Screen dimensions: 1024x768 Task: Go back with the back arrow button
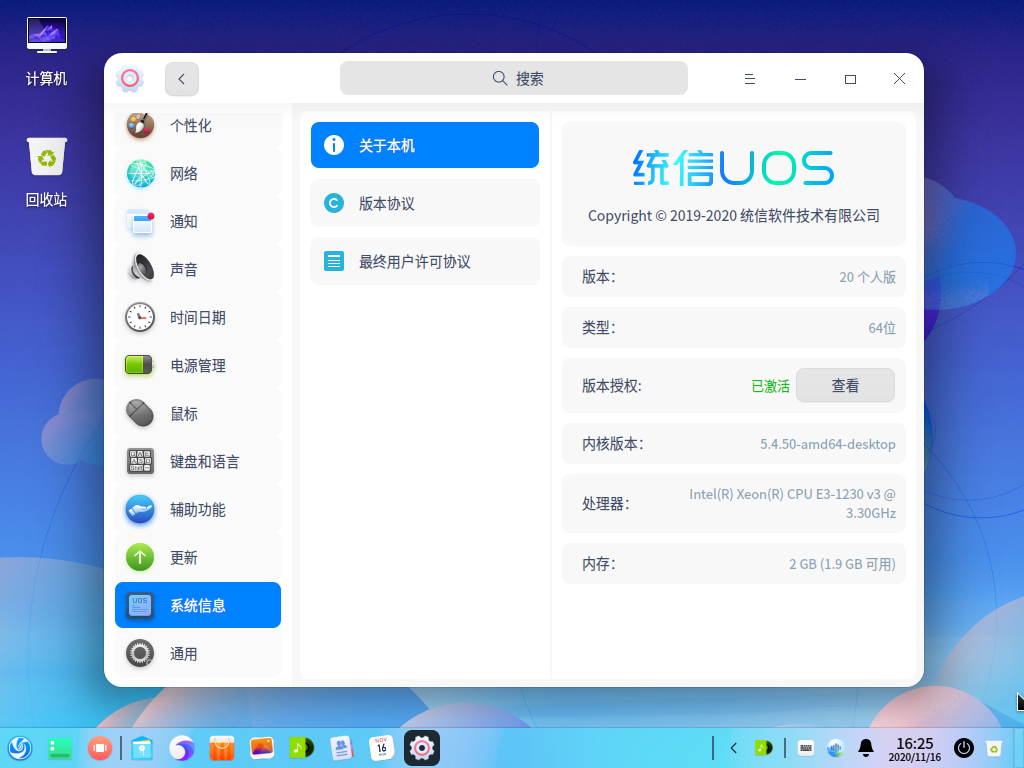[x=182, y=79]
